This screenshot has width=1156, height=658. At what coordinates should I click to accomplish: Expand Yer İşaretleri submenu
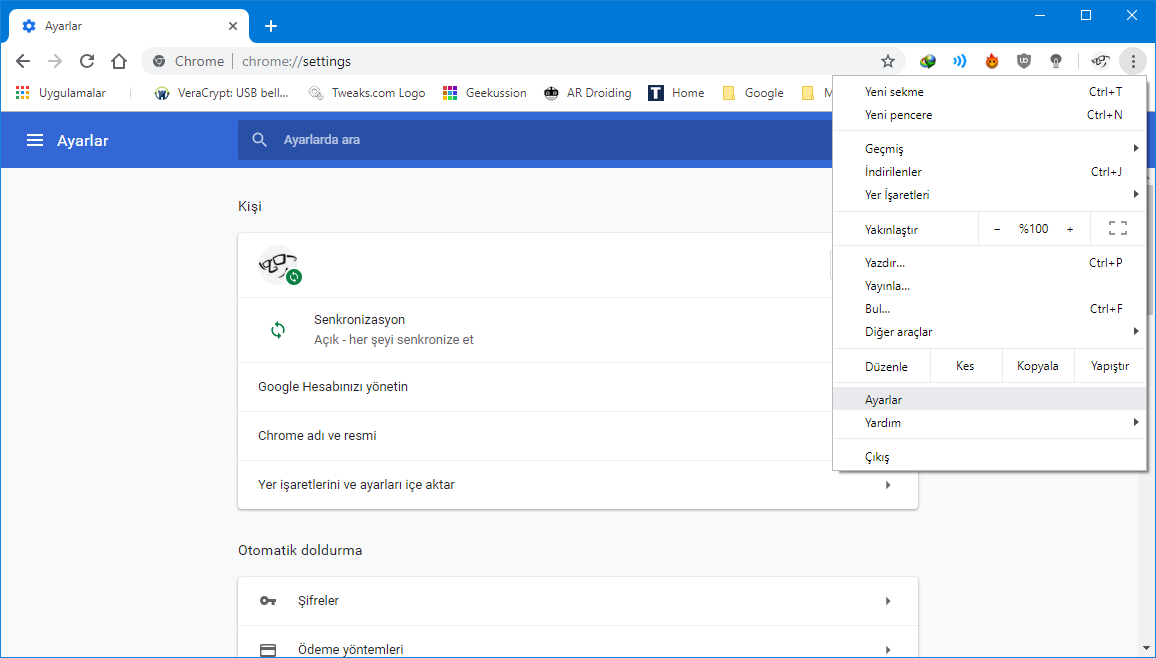click(989, 195)
